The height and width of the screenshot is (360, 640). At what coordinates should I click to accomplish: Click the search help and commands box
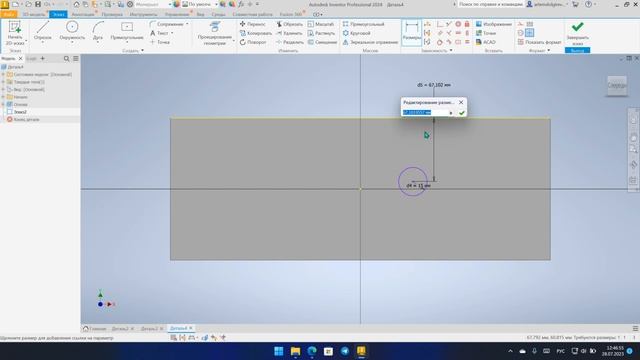490,4
